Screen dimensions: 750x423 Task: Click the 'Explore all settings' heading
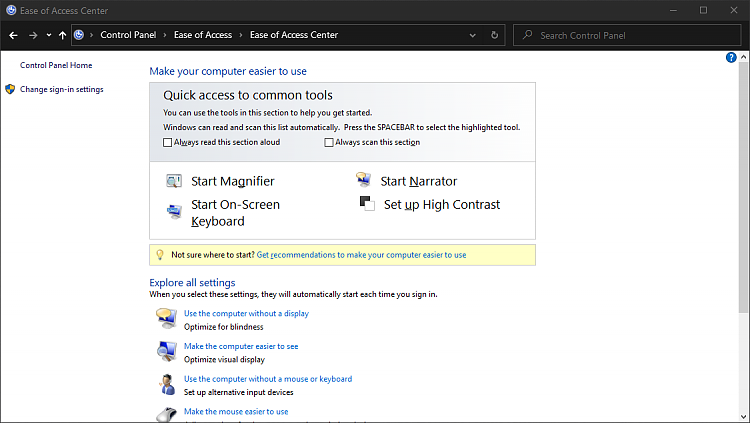point(192,282)
